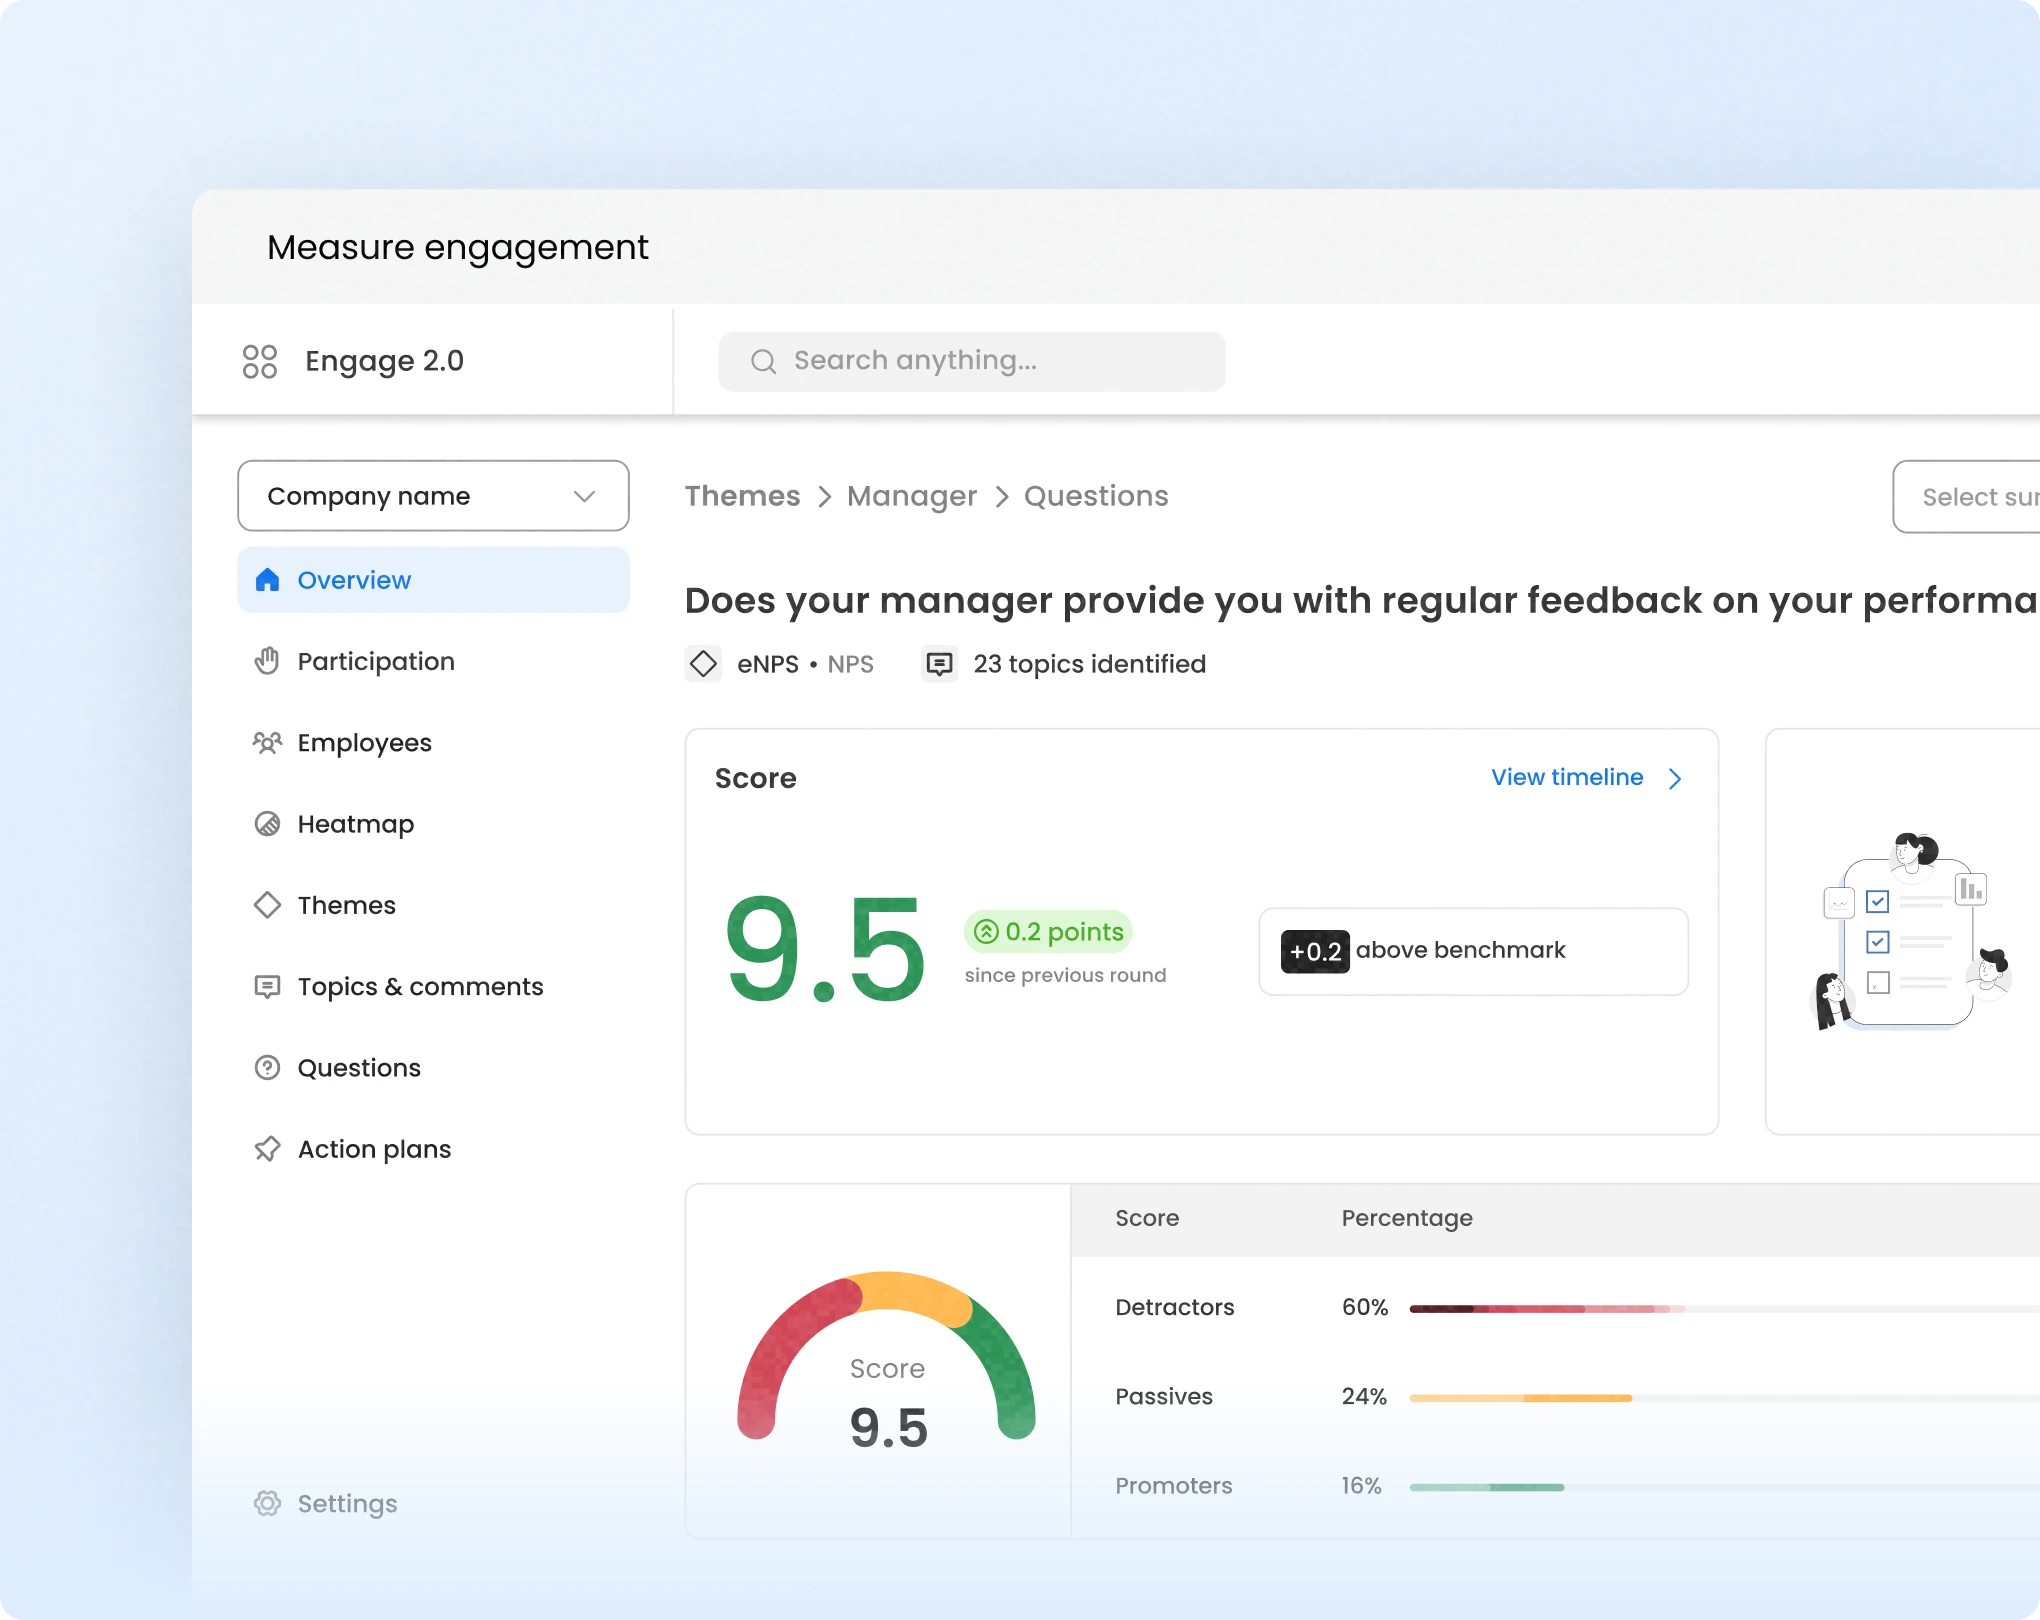Click the Engage 2.0 four-circles app icon

tap(260, 361)
